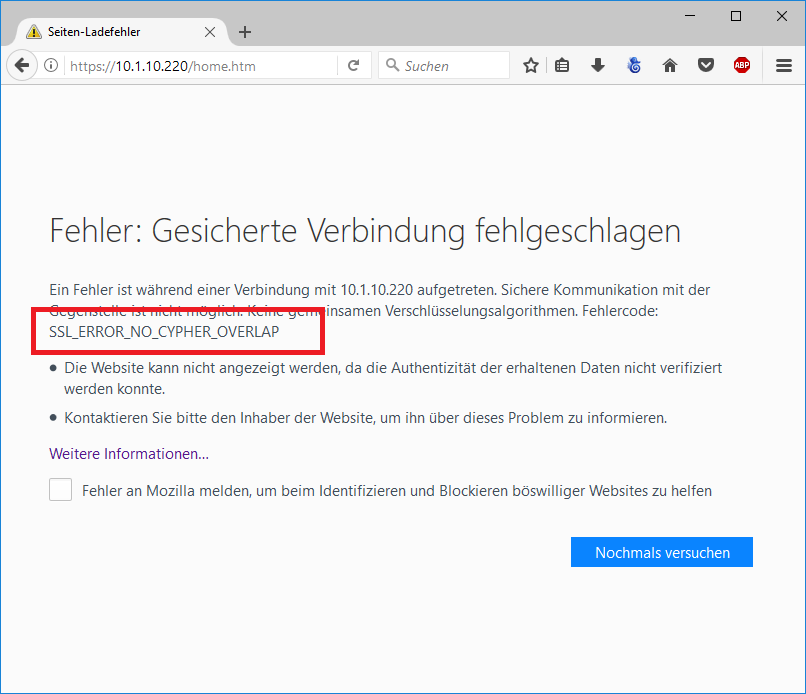The image size is (806, 694).
Task: Maximize the browser window
Action: 736,15
